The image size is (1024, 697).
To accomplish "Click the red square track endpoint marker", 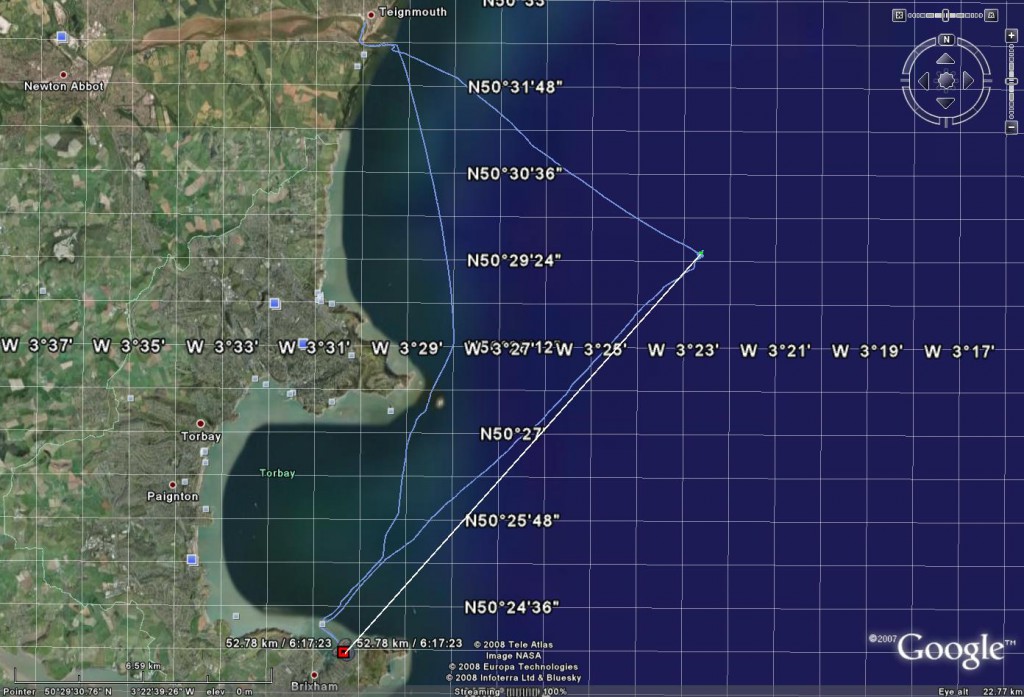I will coord(344,651).
